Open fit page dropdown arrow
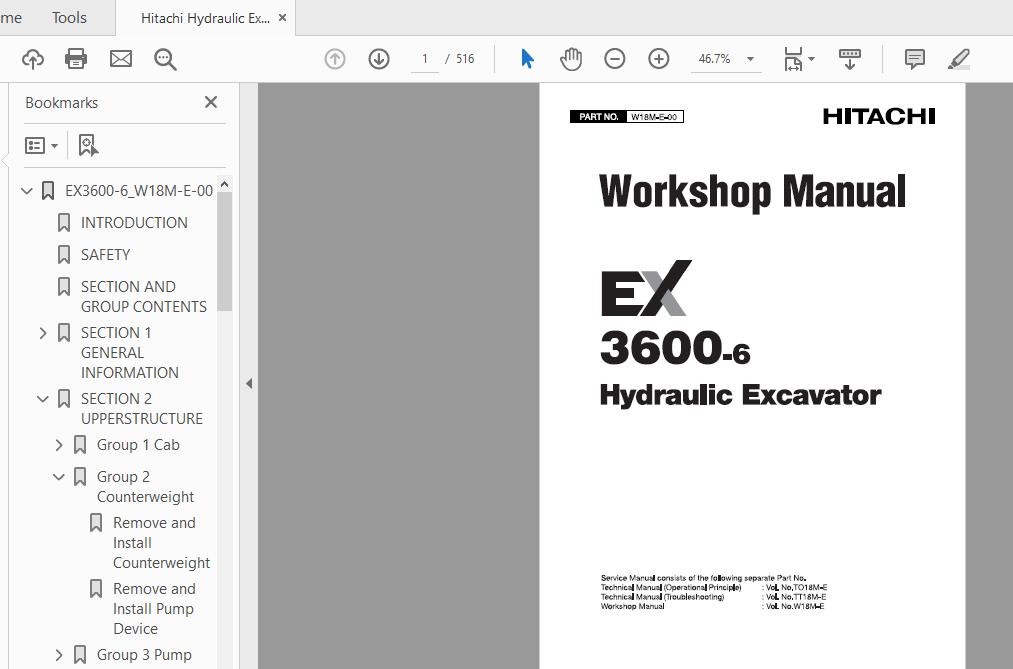This screenshot has width=1013, height=669. pos(811,59)
